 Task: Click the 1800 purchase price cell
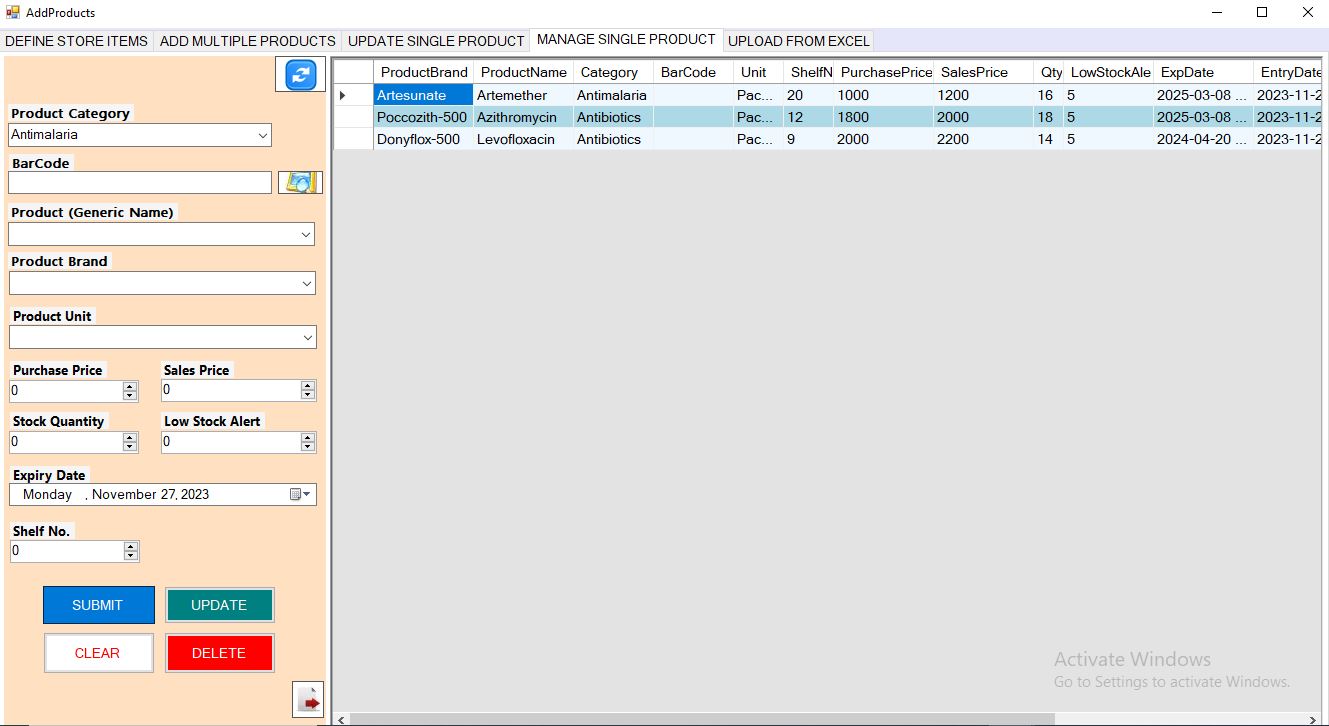click(x=884, y=117)
